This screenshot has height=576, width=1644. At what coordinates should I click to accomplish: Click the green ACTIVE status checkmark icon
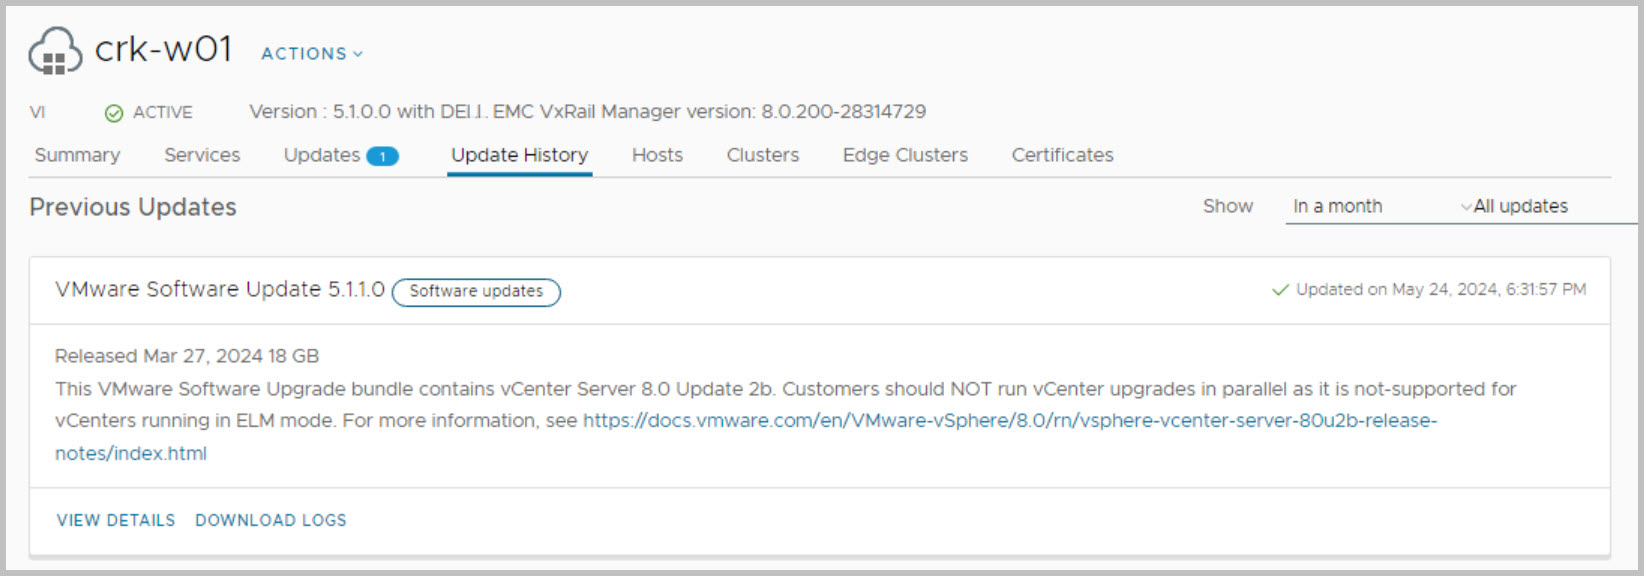(114, 113)
